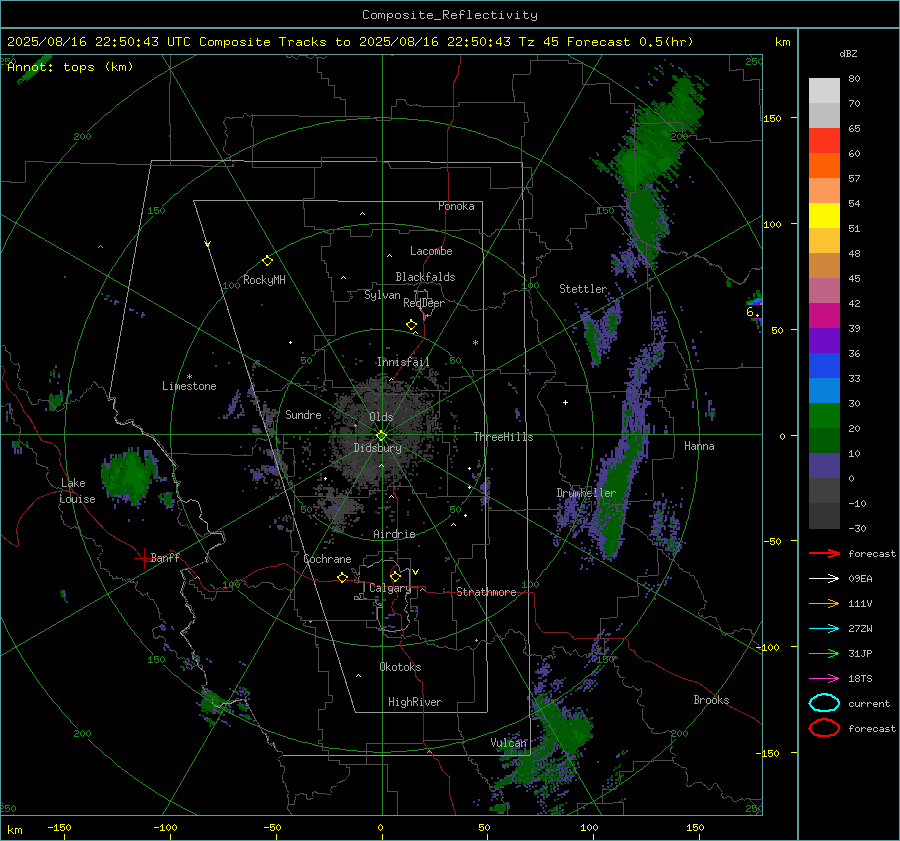Click the storm top value 6. label

click(x=753, y=312)
